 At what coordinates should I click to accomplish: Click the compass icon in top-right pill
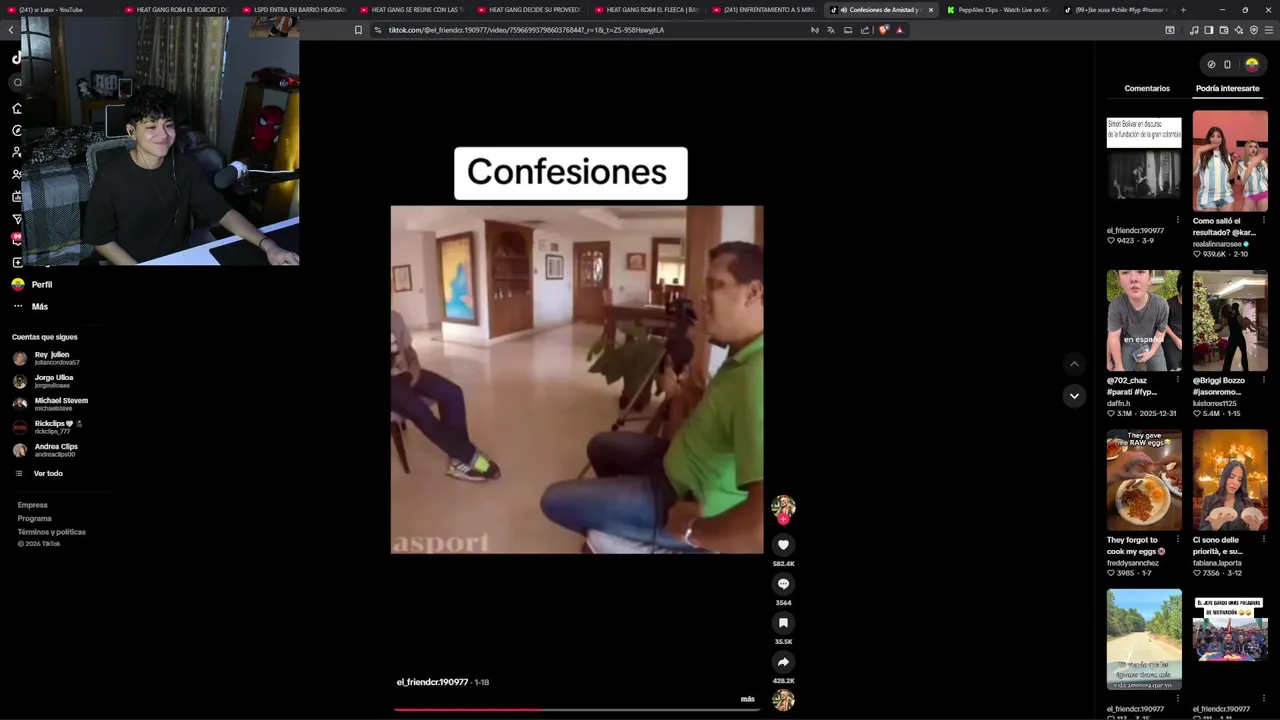coord(1211,64)
